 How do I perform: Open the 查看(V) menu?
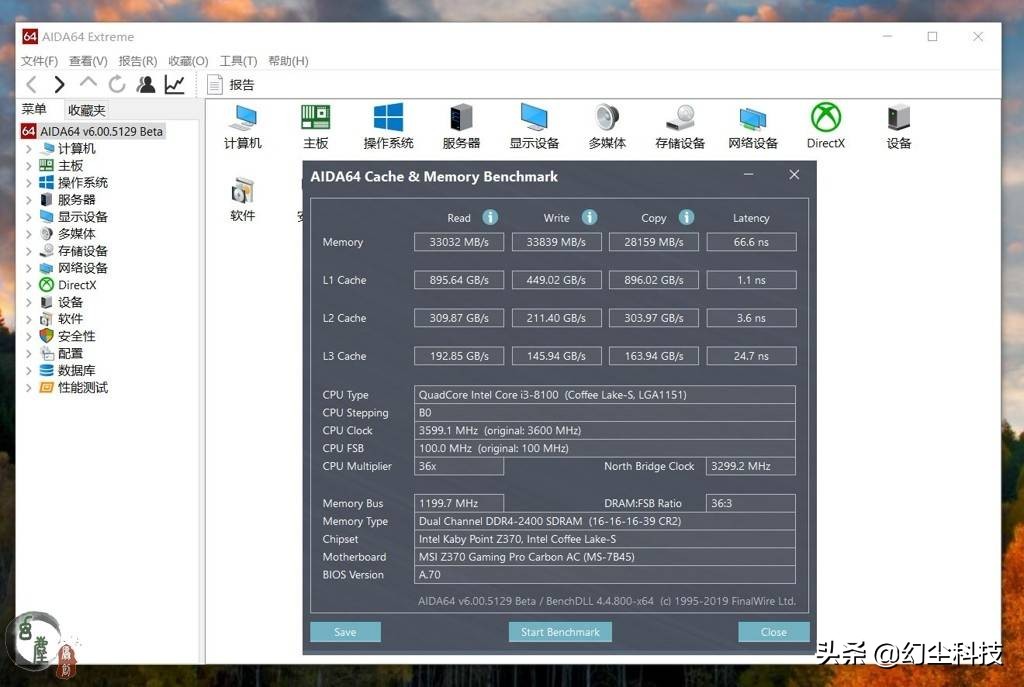[x=88, y=61]
